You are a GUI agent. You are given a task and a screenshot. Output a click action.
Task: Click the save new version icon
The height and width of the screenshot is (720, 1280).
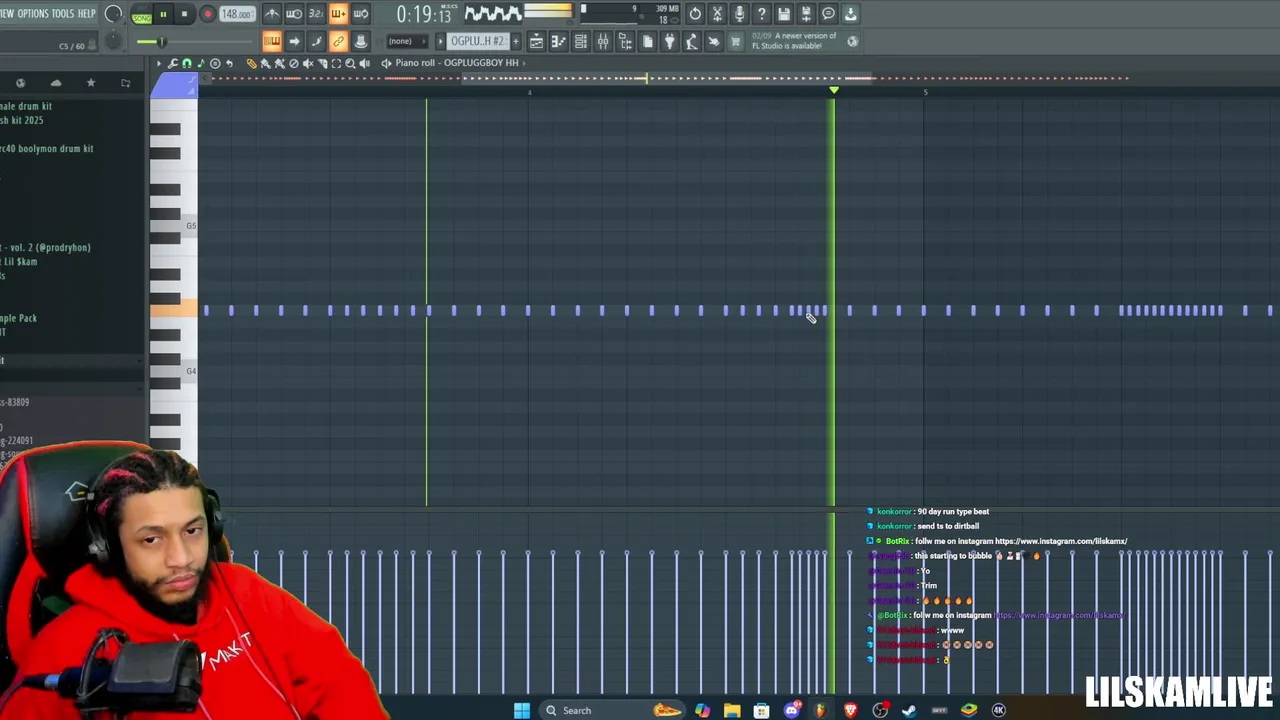tap(806, 14)
